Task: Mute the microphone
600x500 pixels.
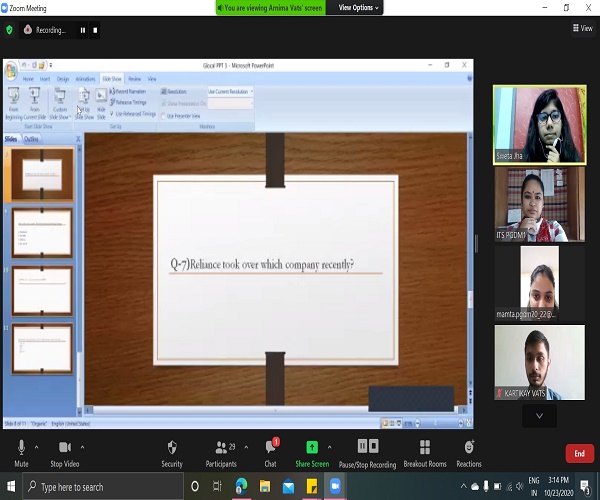Action: point(21,454)
